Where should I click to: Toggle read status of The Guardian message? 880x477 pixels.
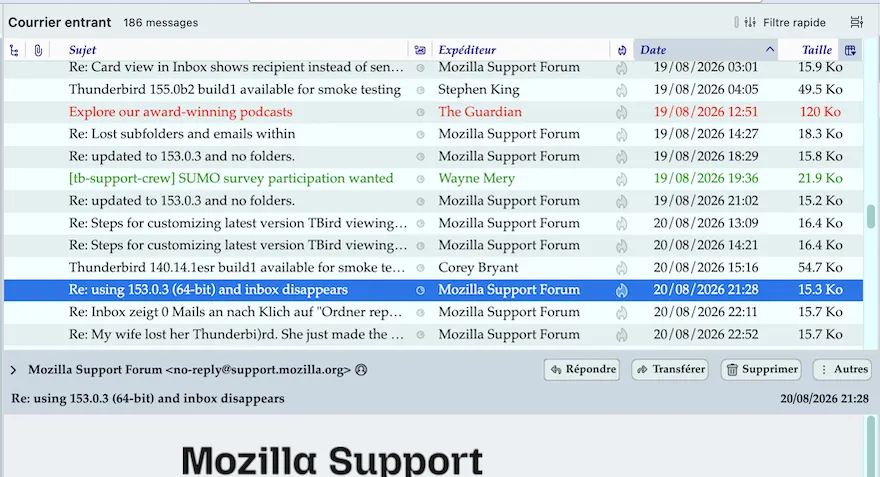(x=420, y=112)
